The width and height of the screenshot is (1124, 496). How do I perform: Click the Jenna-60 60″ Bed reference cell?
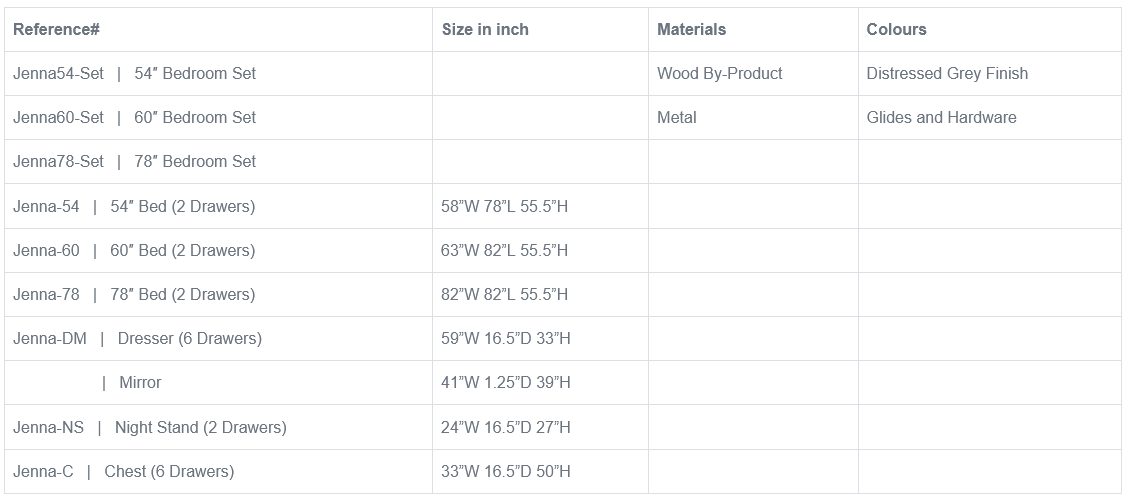[134, 250]
